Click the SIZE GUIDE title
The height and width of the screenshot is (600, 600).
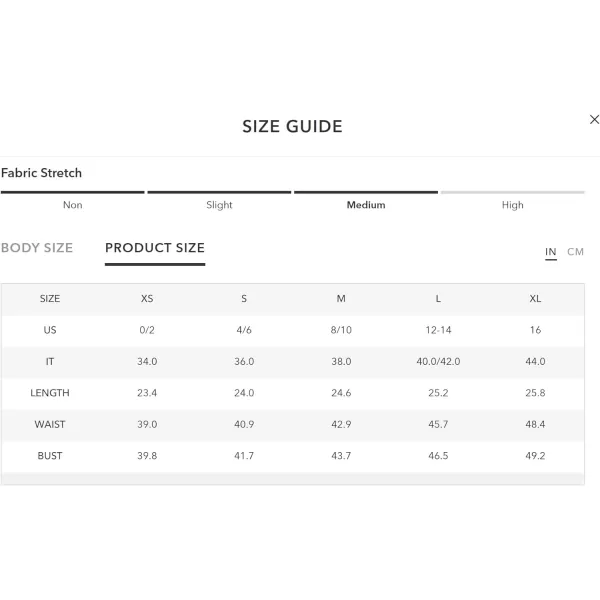[x=292, y=127]
